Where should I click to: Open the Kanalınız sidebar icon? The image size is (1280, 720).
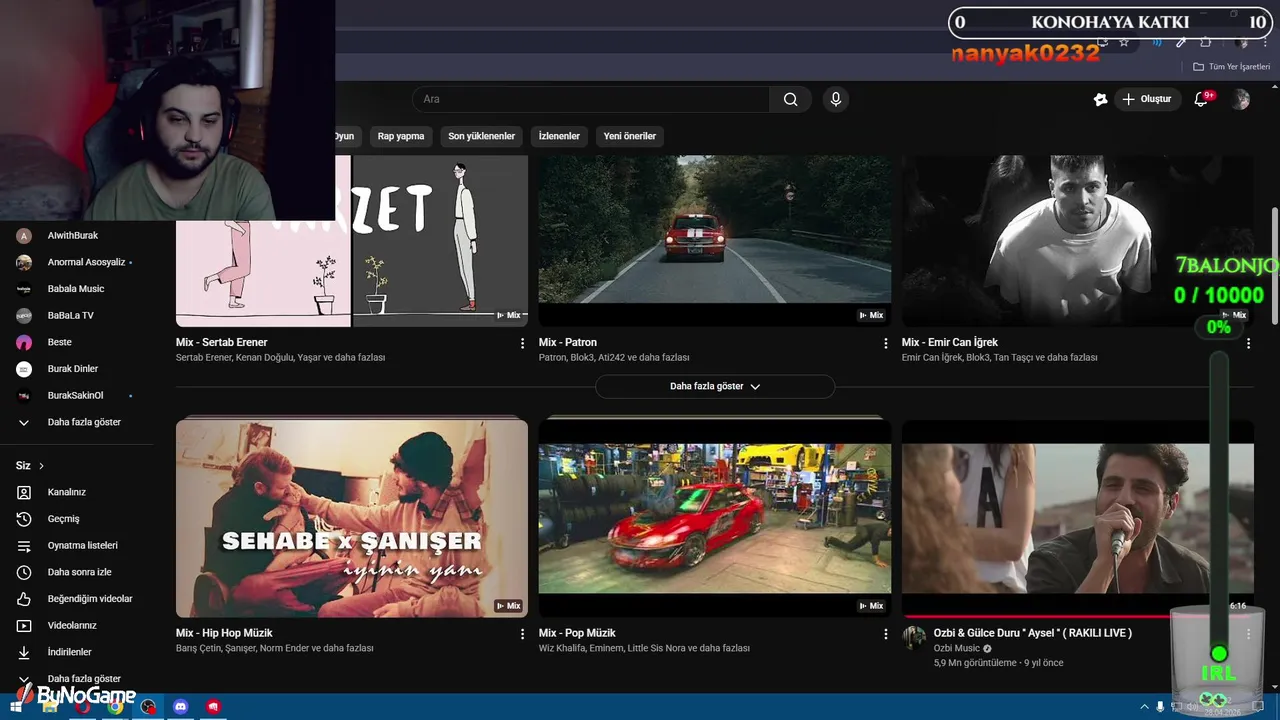(x=24, y=492)
